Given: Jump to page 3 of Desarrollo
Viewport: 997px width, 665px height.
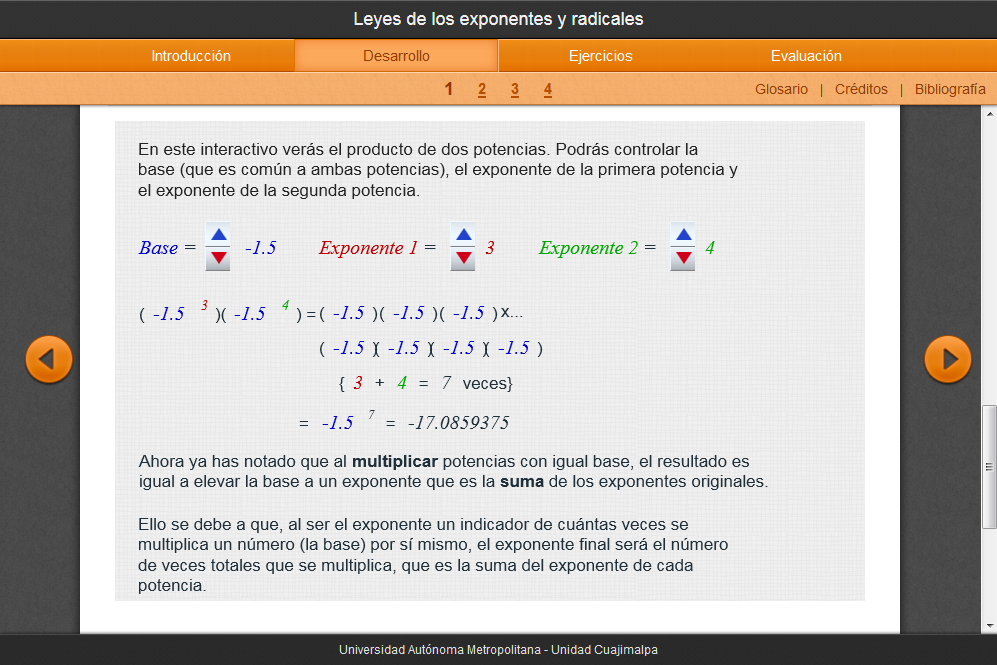Looking at the screenshot, I should tap(515, 90).
